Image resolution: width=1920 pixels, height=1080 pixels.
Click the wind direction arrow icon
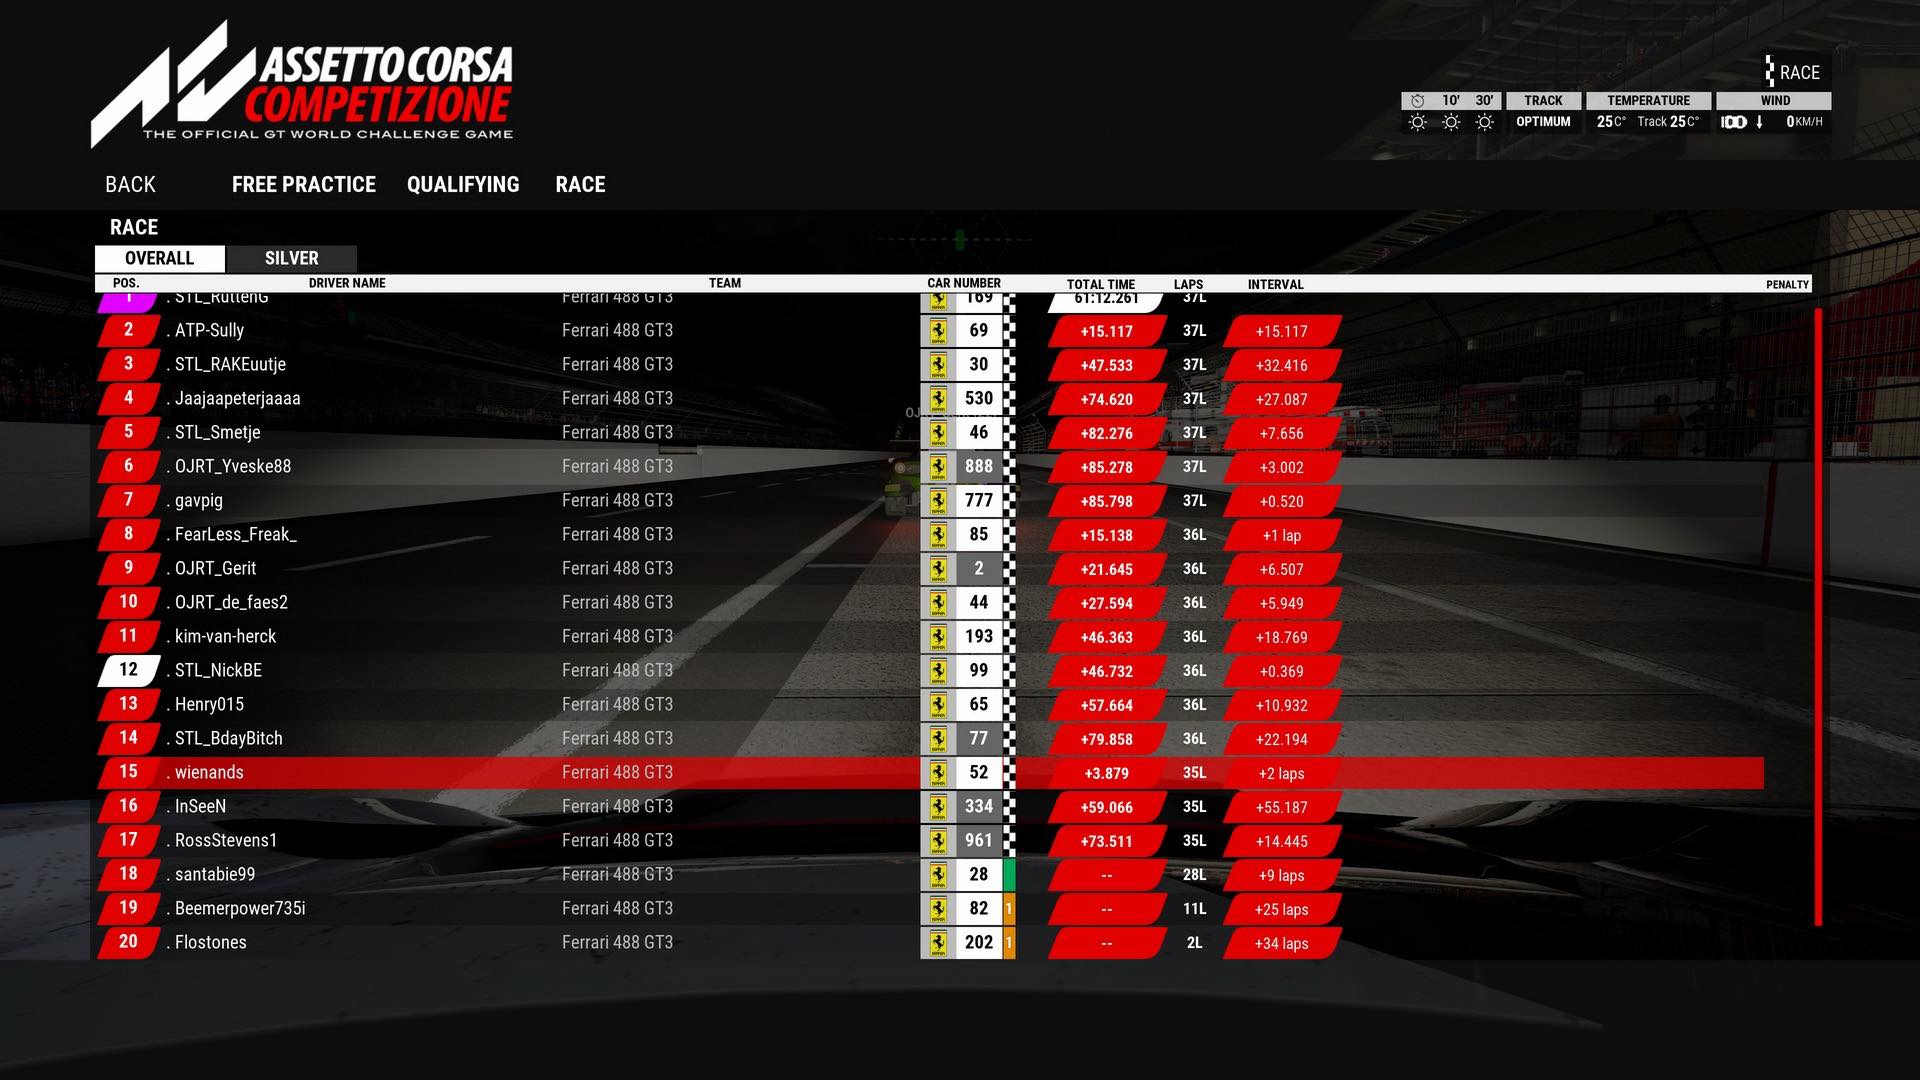[1759, 122]
